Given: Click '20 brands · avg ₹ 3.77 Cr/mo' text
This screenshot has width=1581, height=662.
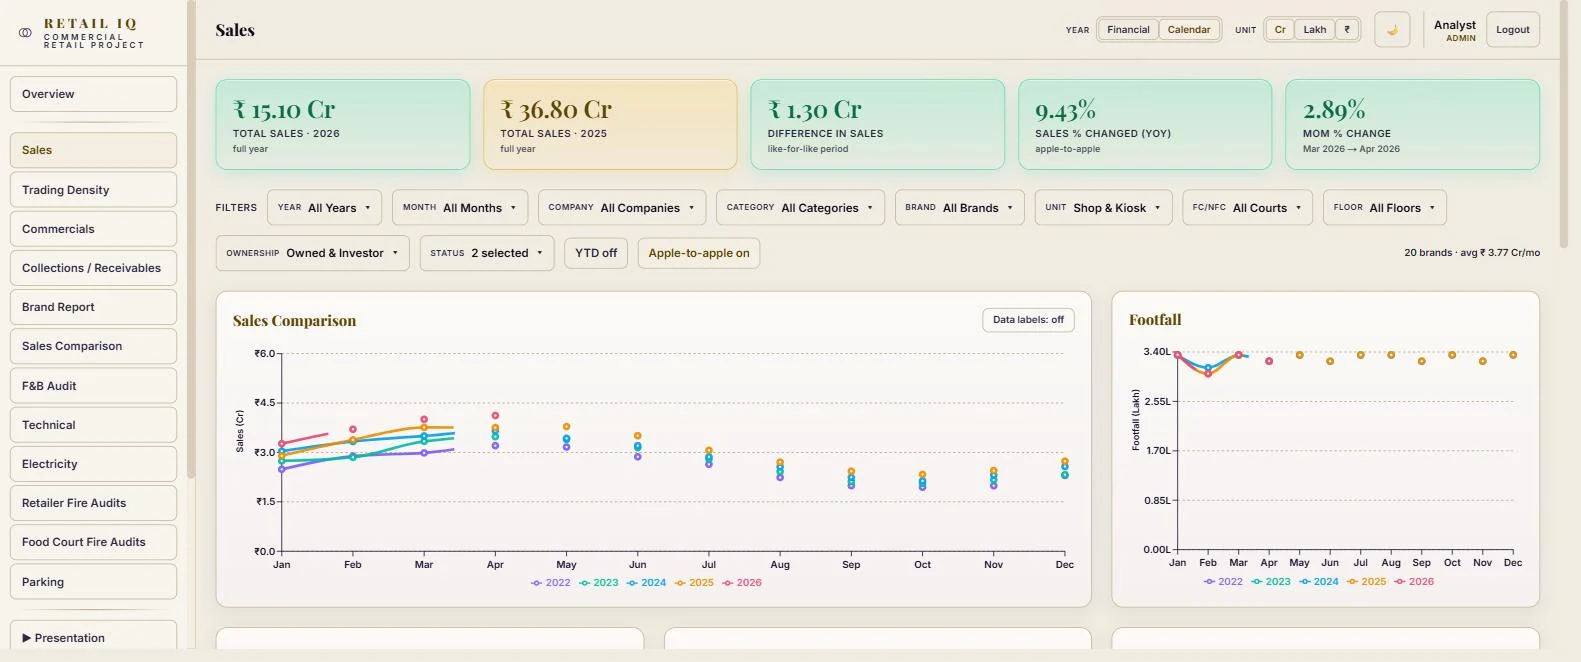Looking at the screenshot, I should click(x=1472, y=253).
